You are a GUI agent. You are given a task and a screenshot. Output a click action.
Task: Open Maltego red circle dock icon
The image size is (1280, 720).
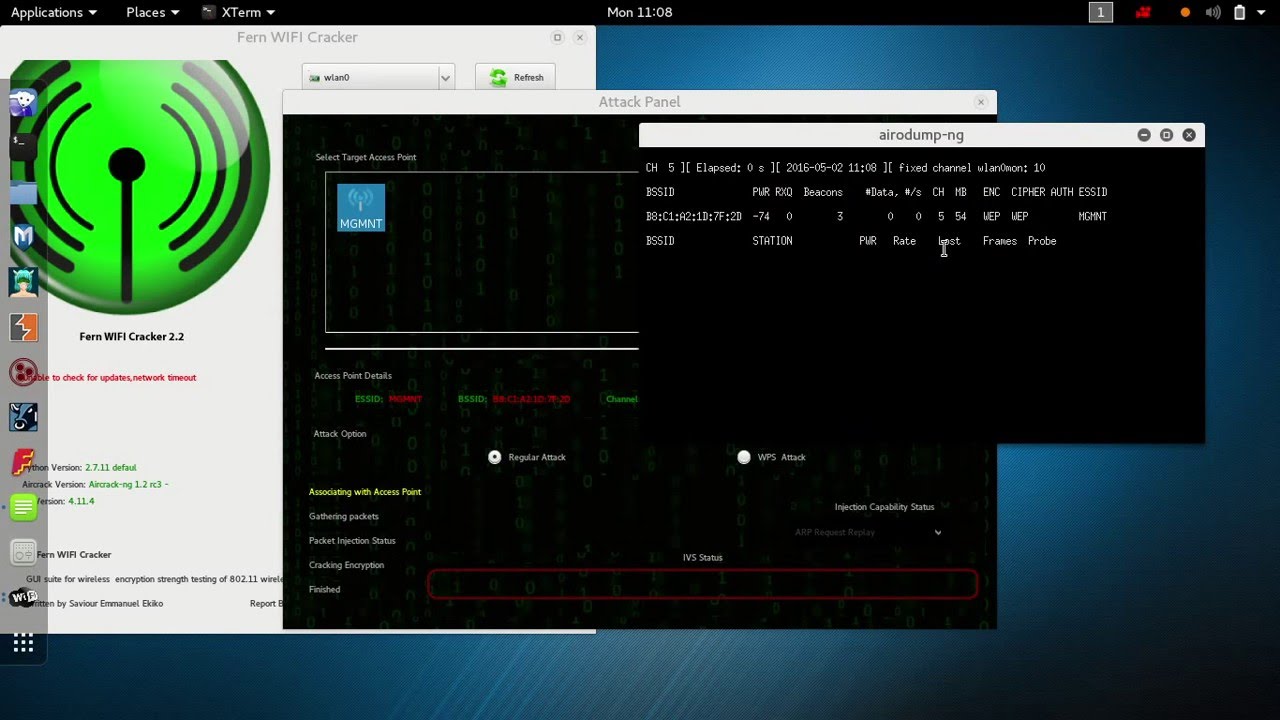pyautogui.click(x=23, y=372)
